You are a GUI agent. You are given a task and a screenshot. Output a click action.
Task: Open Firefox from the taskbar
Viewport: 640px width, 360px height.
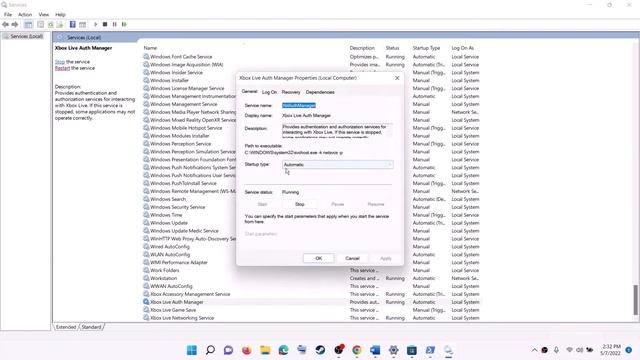(x=247, y=350)
